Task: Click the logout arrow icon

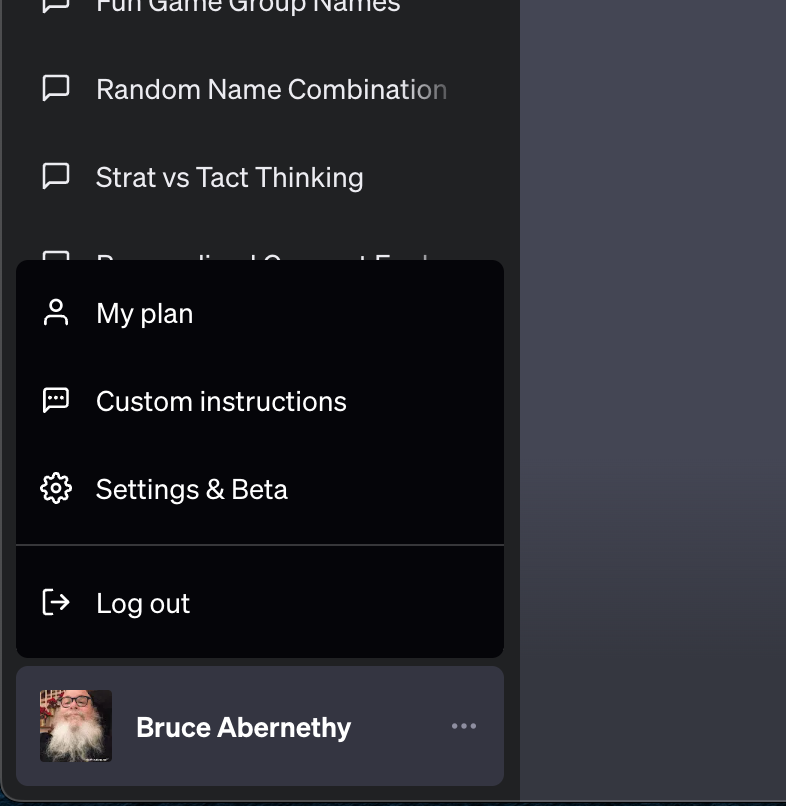Action: [x=56, y=602]
